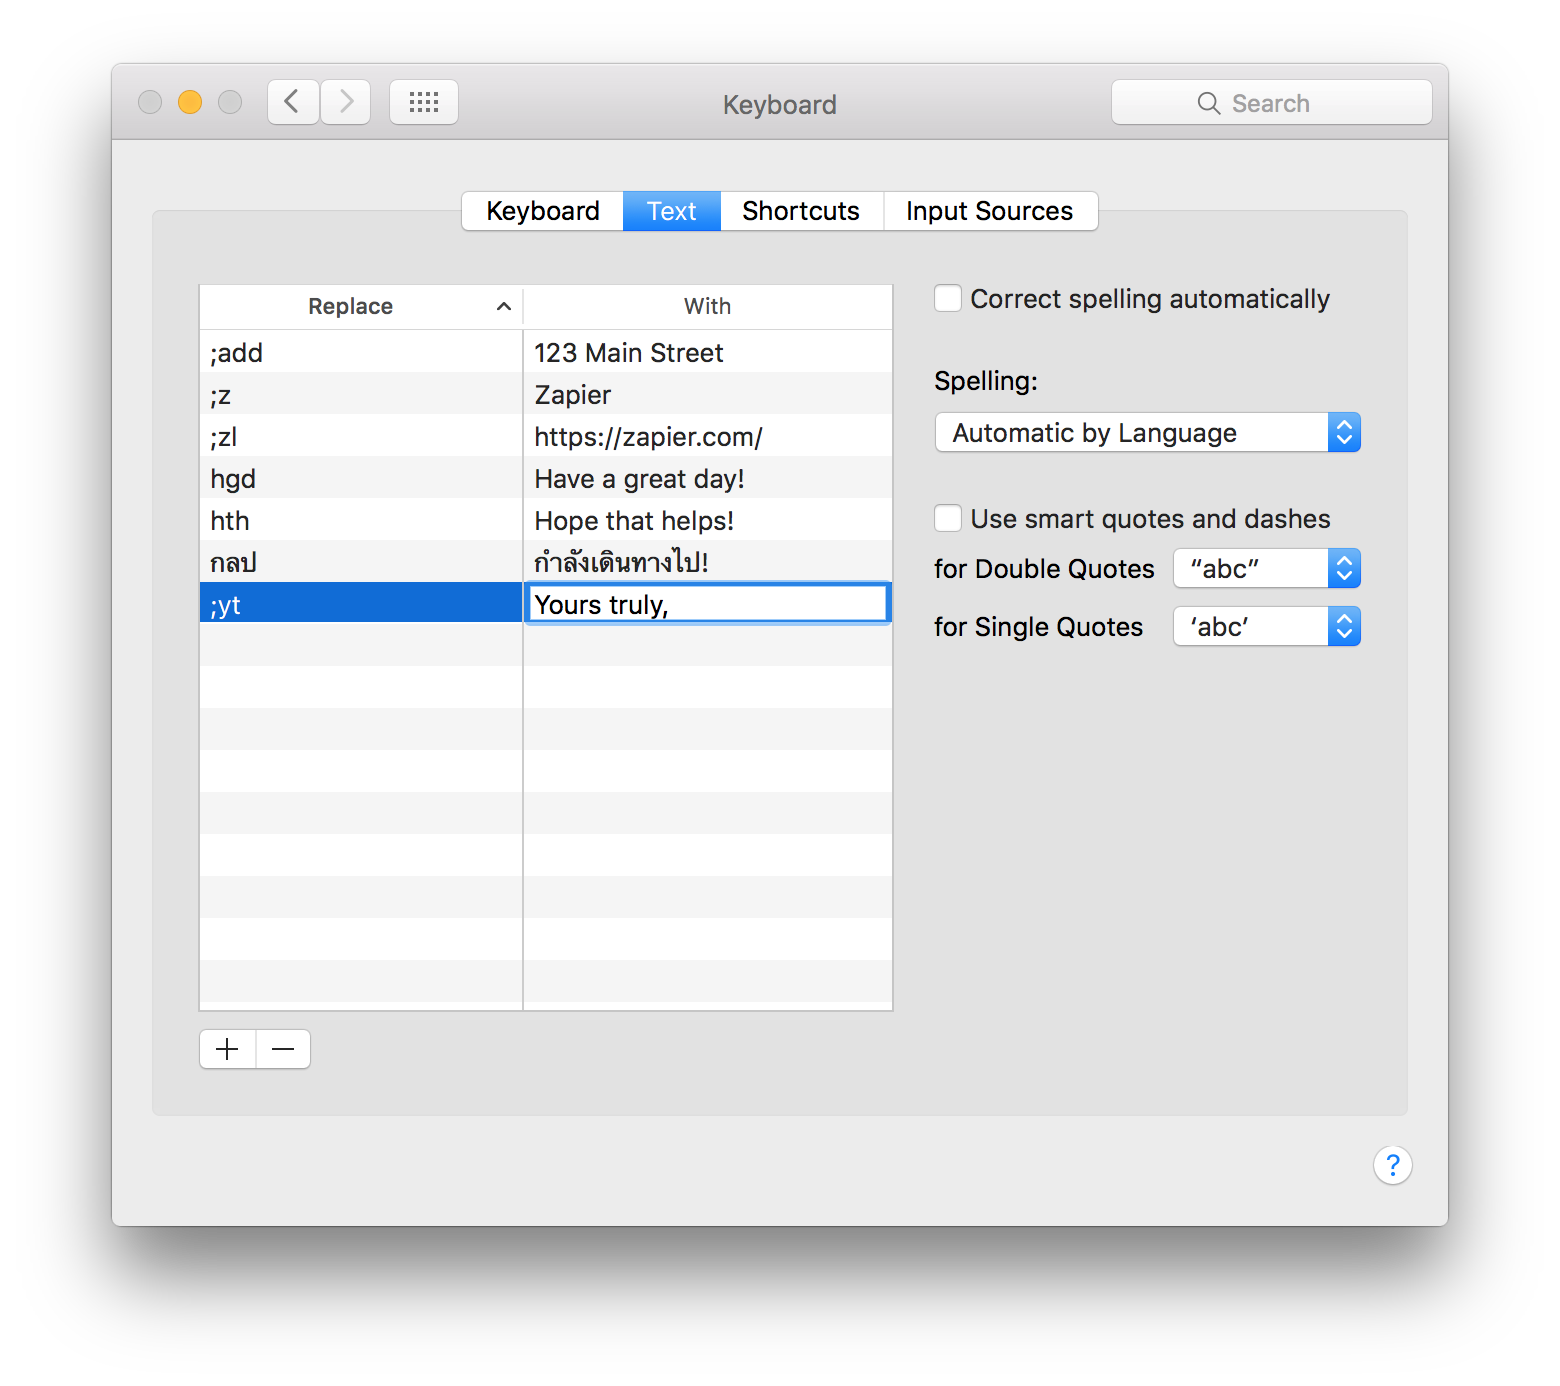1560x1386 pixels.
Task: Click the 'https://zapier.com/' cell
Action: (708, 436)
